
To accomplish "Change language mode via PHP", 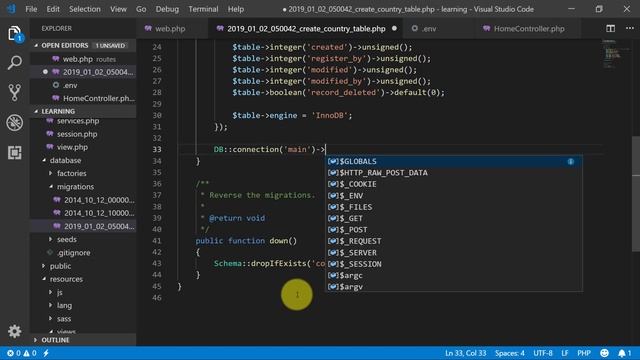I will (x=584, y=353).
